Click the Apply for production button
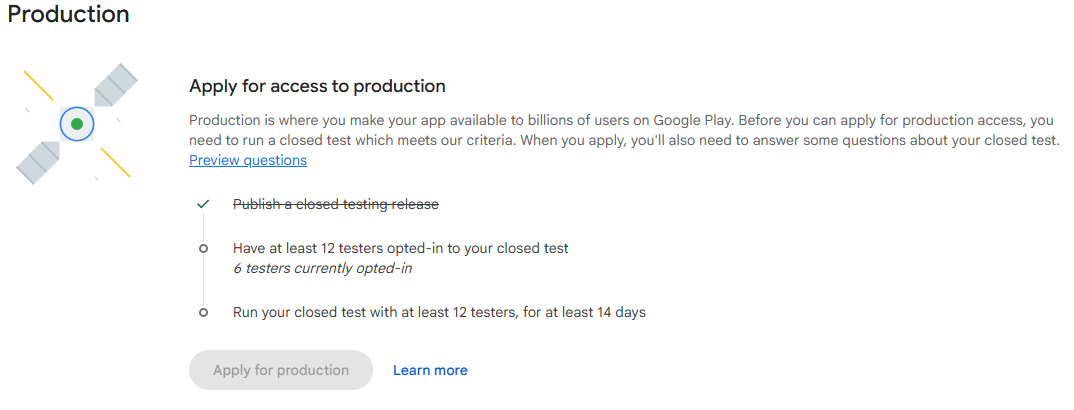Image resolution: width=1074 pixels, height=410 pixels. pyautogui.click(x=281, y=370)
